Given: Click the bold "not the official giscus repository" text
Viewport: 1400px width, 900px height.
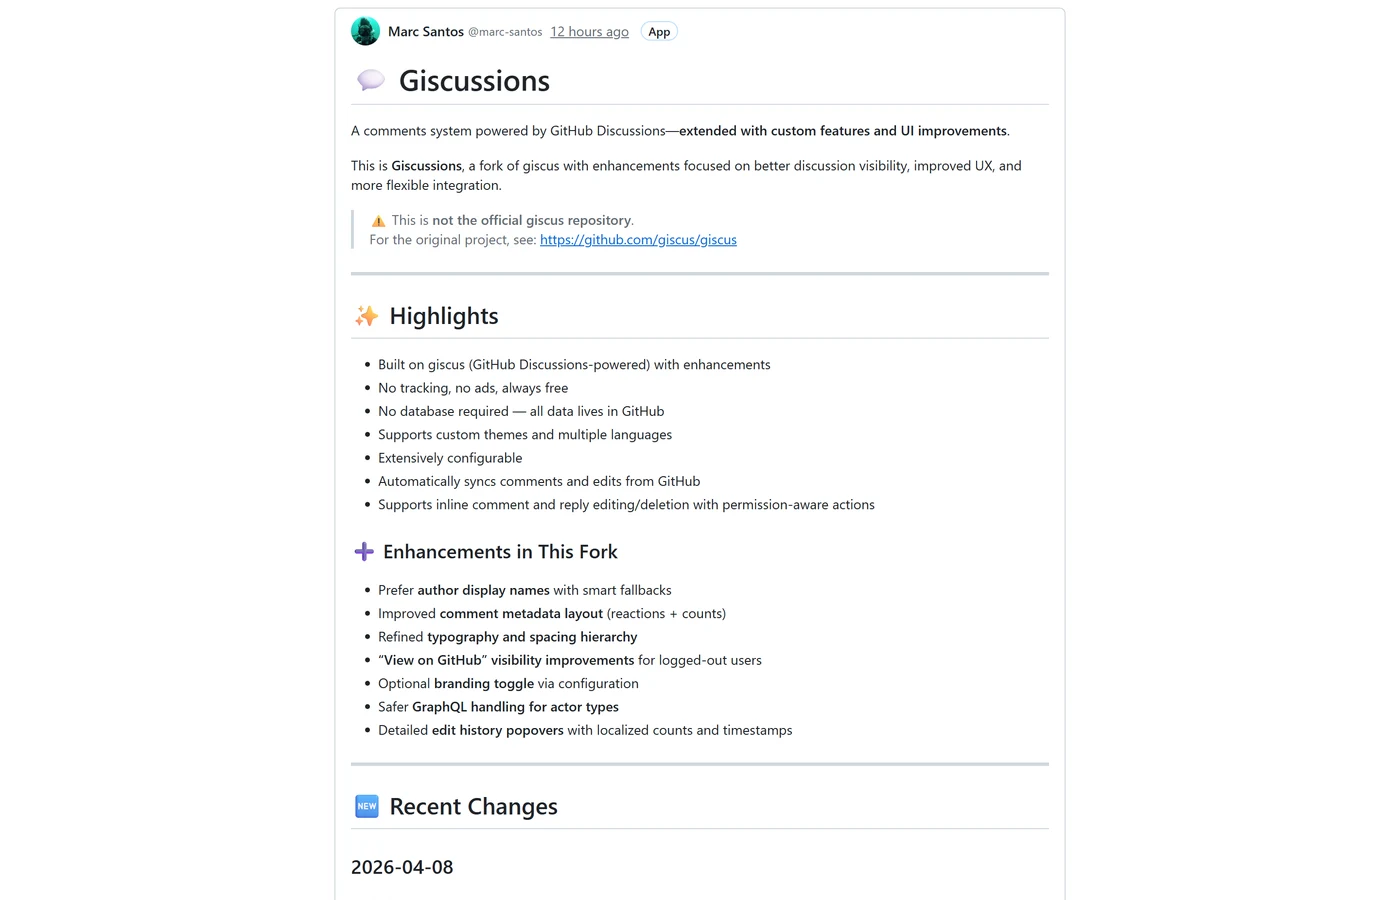Looking at the screenshot, I should (531, 220).
